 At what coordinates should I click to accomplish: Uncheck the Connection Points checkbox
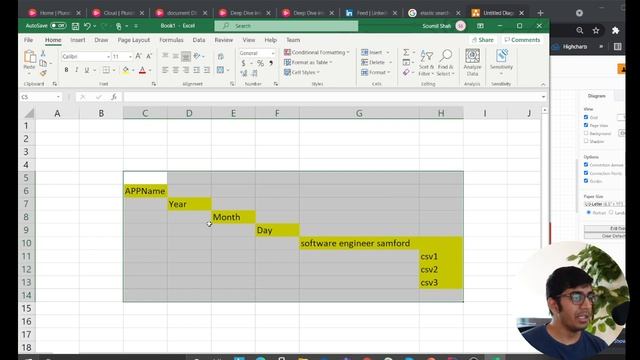pos(586,173)
